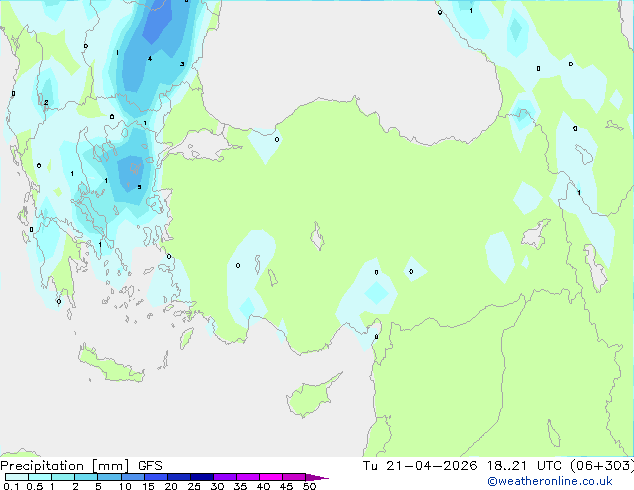Viewport: 634px width, 490px height.
Task: Select the GFS model label
Action: pyautogui.click(x=150, y=466)
